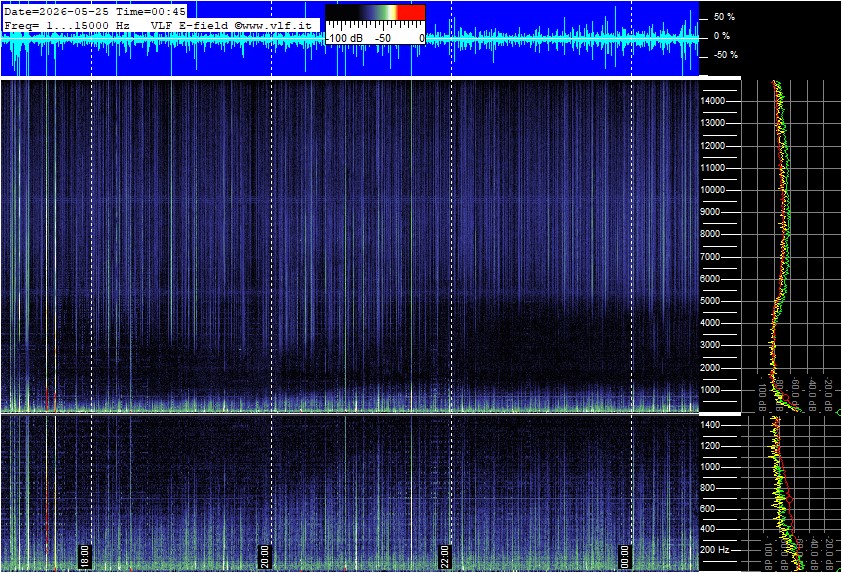This screenshot has height=573, width=842.
Task: Click the 9000 frequency axis label
Action: (710, 212)
